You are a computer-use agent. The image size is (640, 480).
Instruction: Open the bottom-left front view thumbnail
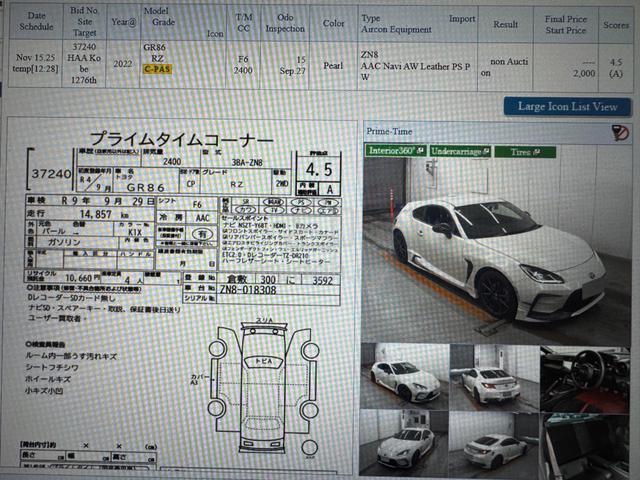pyautogui.click(x=404, y=443)
